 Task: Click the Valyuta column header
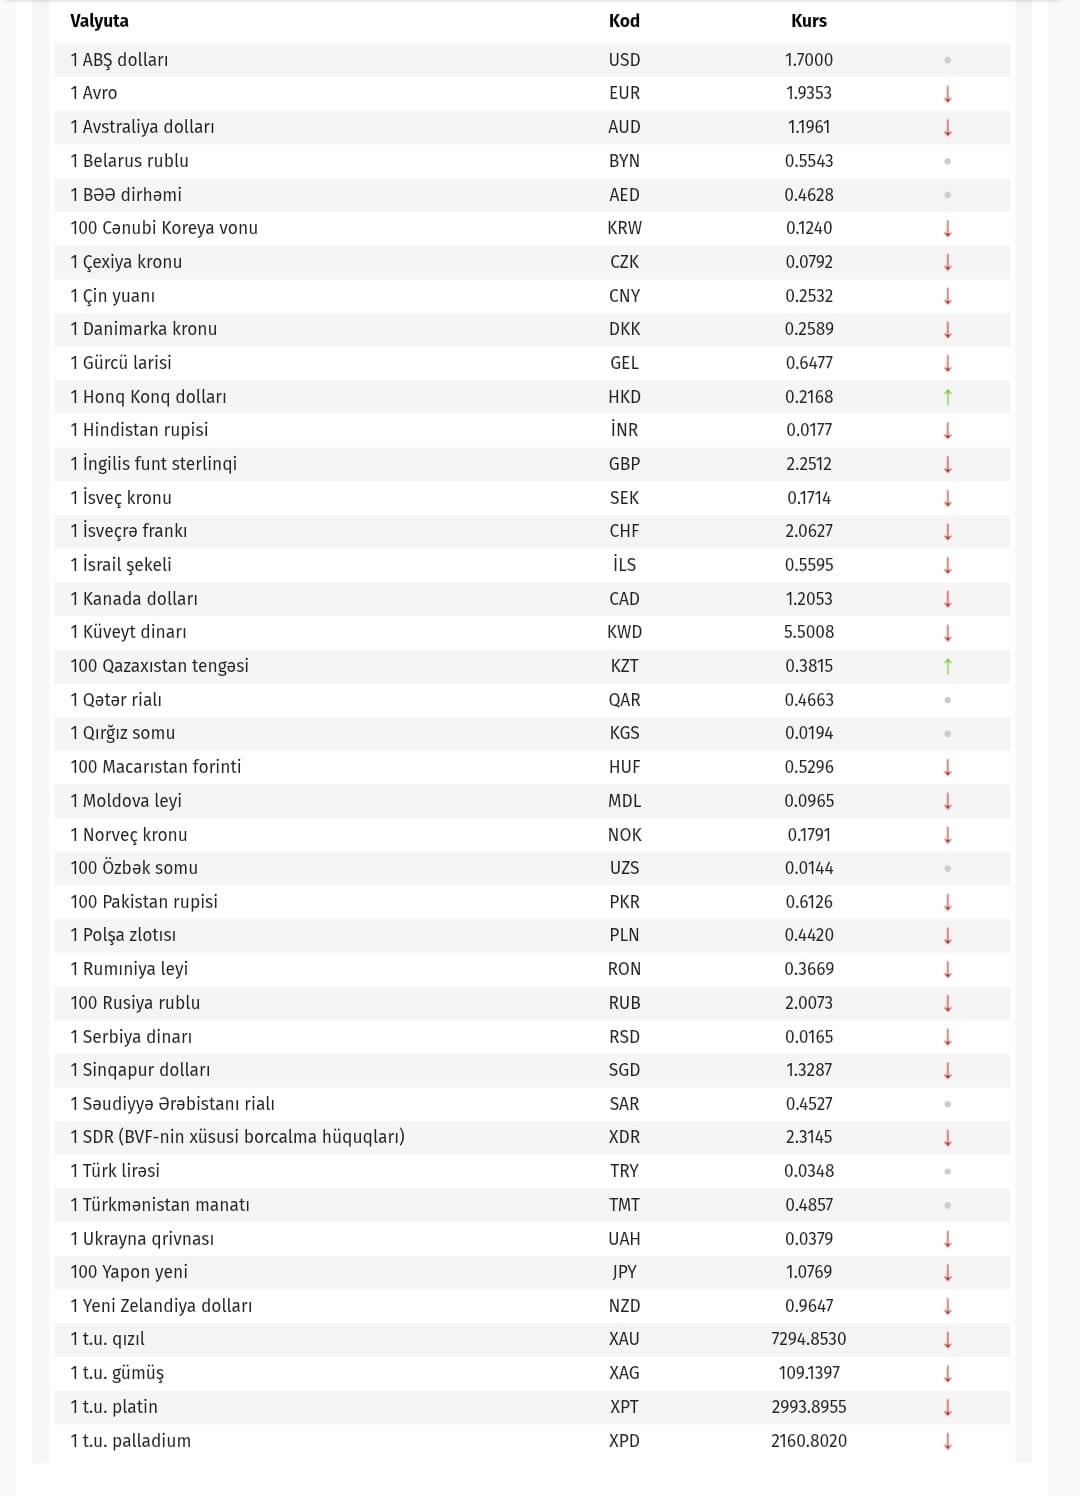point(99,21)
